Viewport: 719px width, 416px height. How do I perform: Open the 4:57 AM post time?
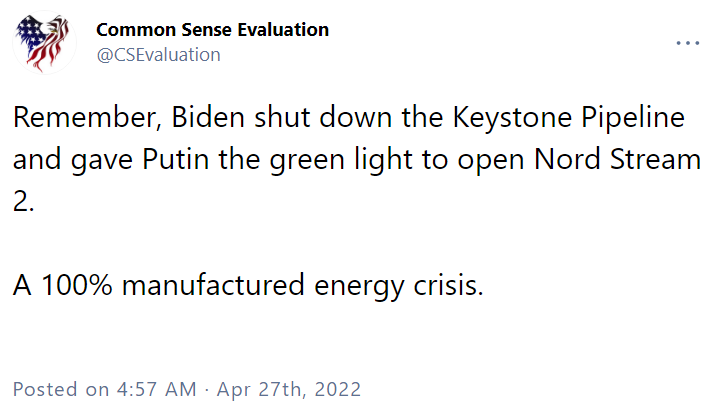pos(156,389)
